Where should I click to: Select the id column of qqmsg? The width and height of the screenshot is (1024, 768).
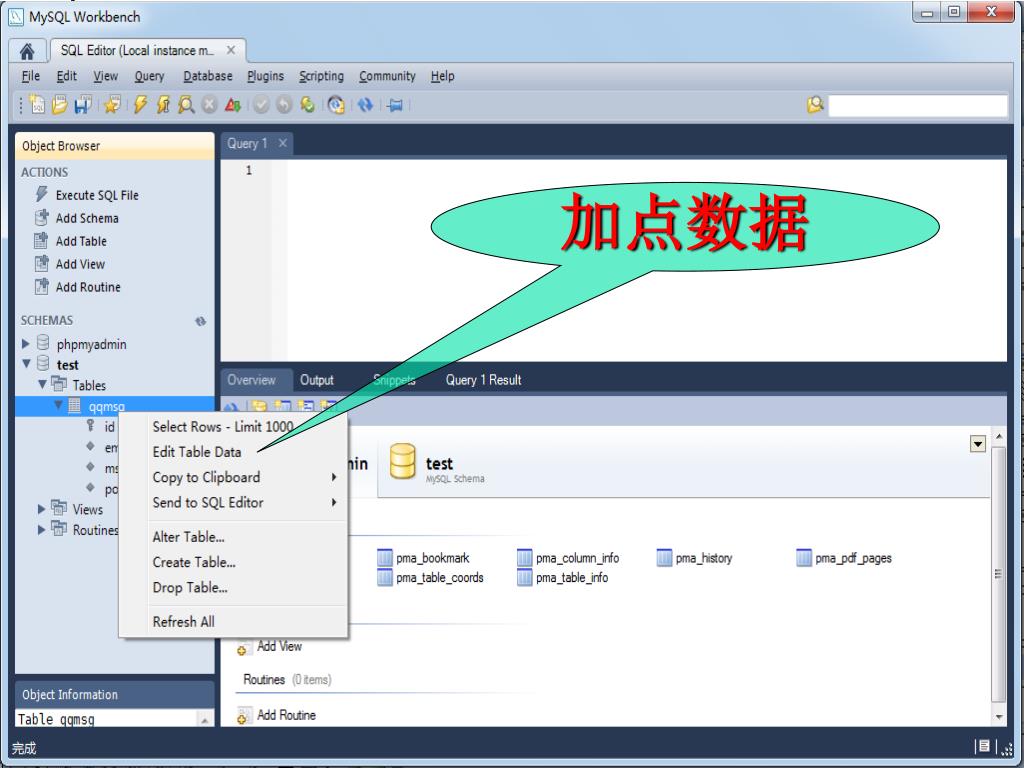(109, 426)
